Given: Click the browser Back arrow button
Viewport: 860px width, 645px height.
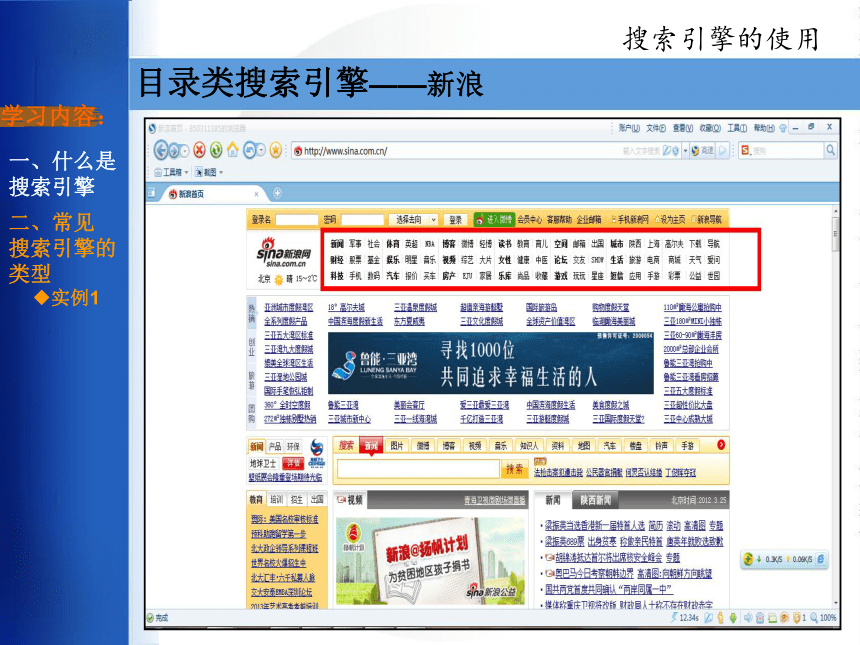Looking at the screenshot, I should [161, 150].
